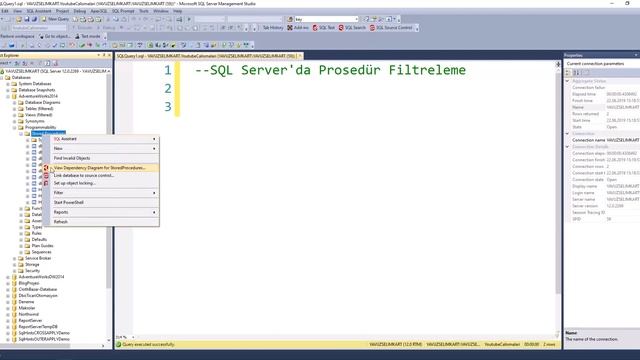Expand the Views (filtered) node
The width and height of the screenshot is (640, 360).
[14, 115]
